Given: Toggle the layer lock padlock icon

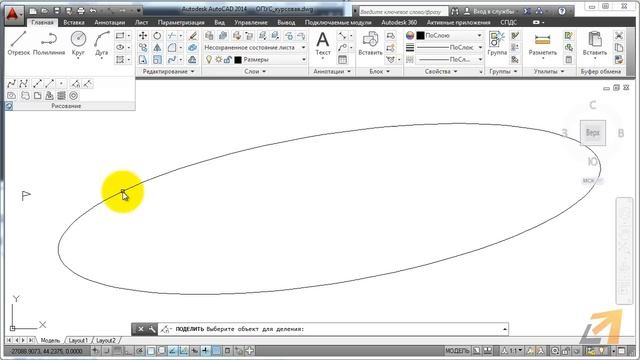Looking at the screenshot, I should (228, 60).
